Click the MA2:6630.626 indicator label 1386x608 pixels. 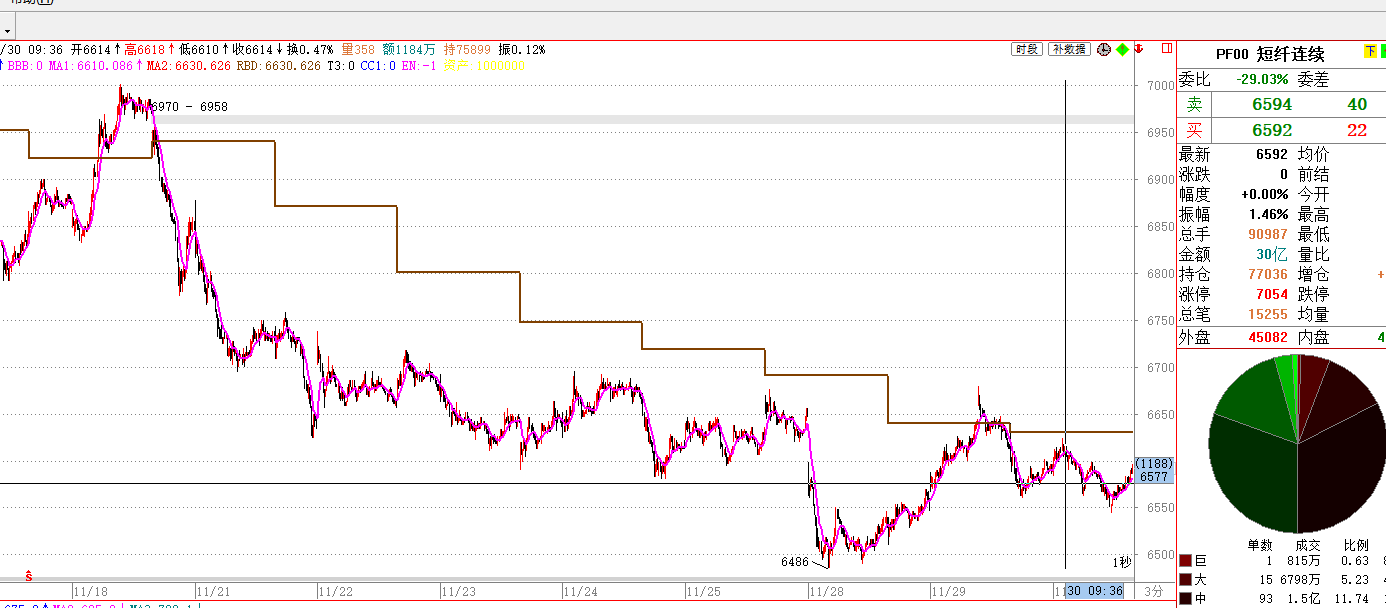[189, 66]
